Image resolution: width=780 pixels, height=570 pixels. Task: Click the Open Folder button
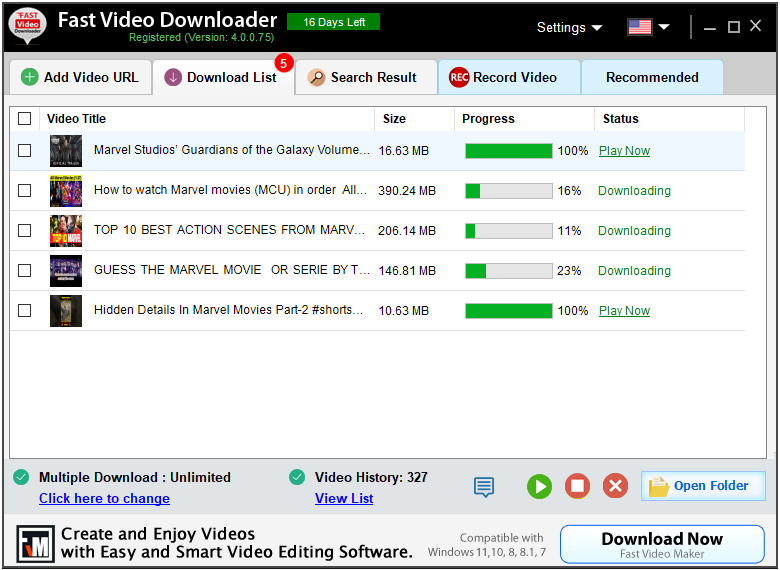(702, 486)
